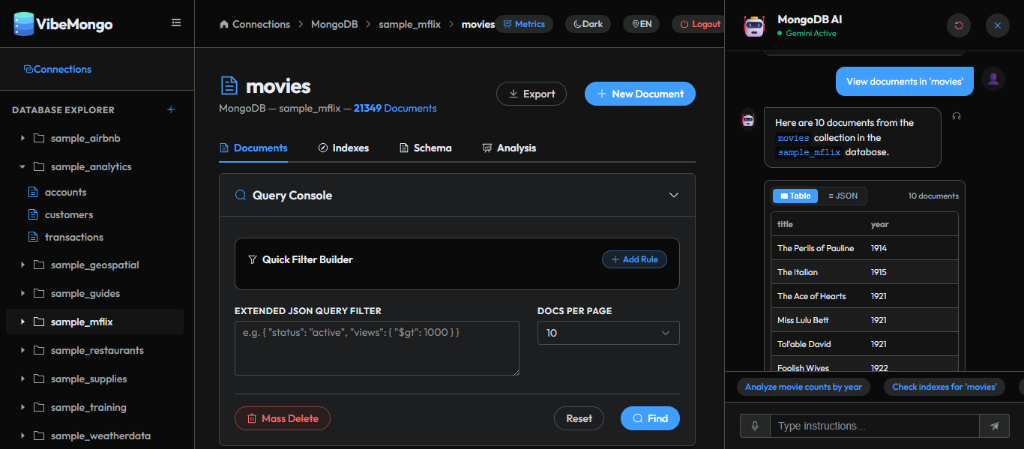
Task: Switch to the Documents tab
Action: point(253,148)
